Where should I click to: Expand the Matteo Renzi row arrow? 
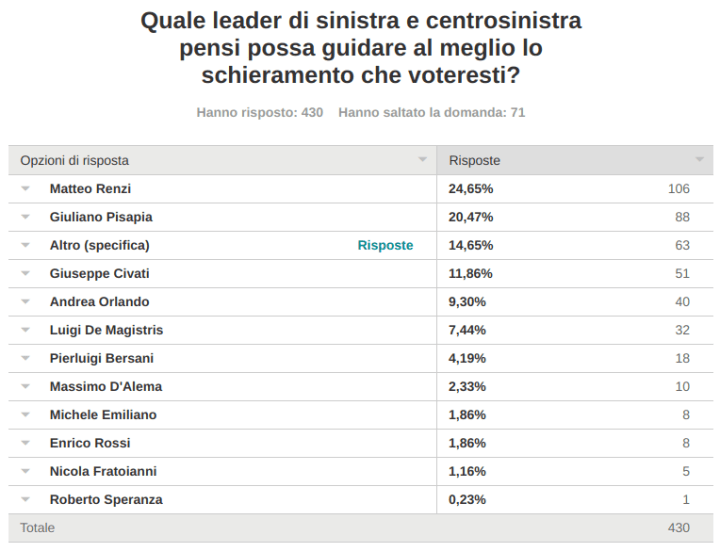[26, 189]
